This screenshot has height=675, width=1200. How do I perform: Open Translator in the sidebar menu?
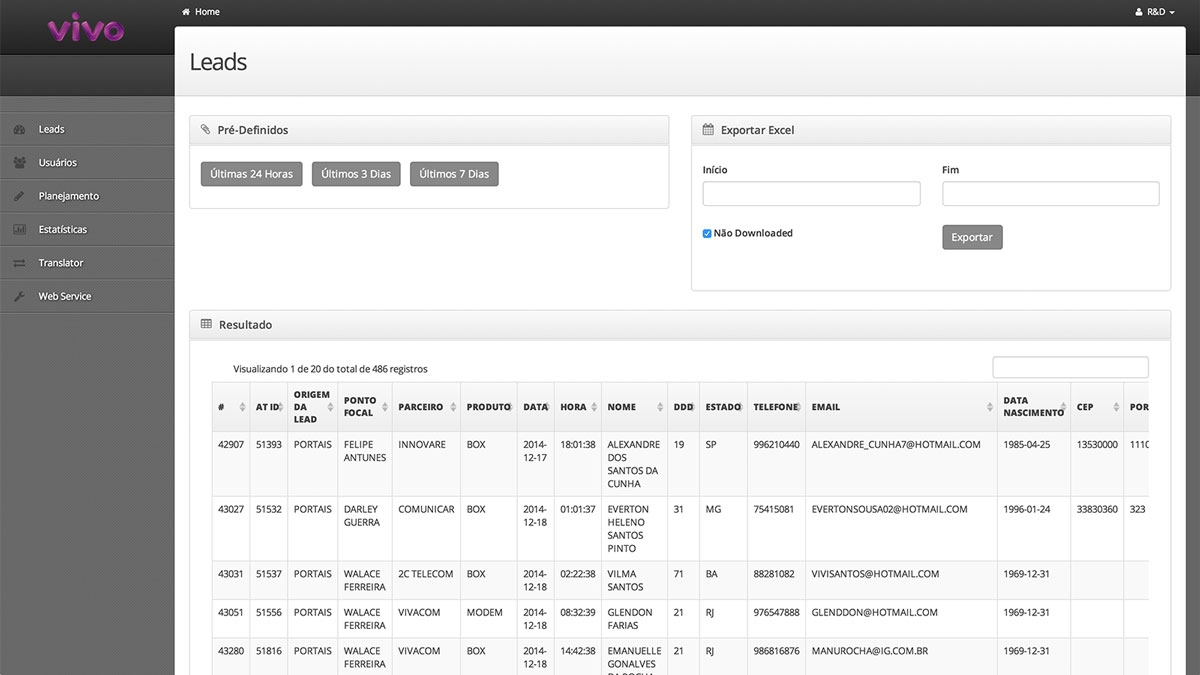pyautogui.click(x=87, y=263)
